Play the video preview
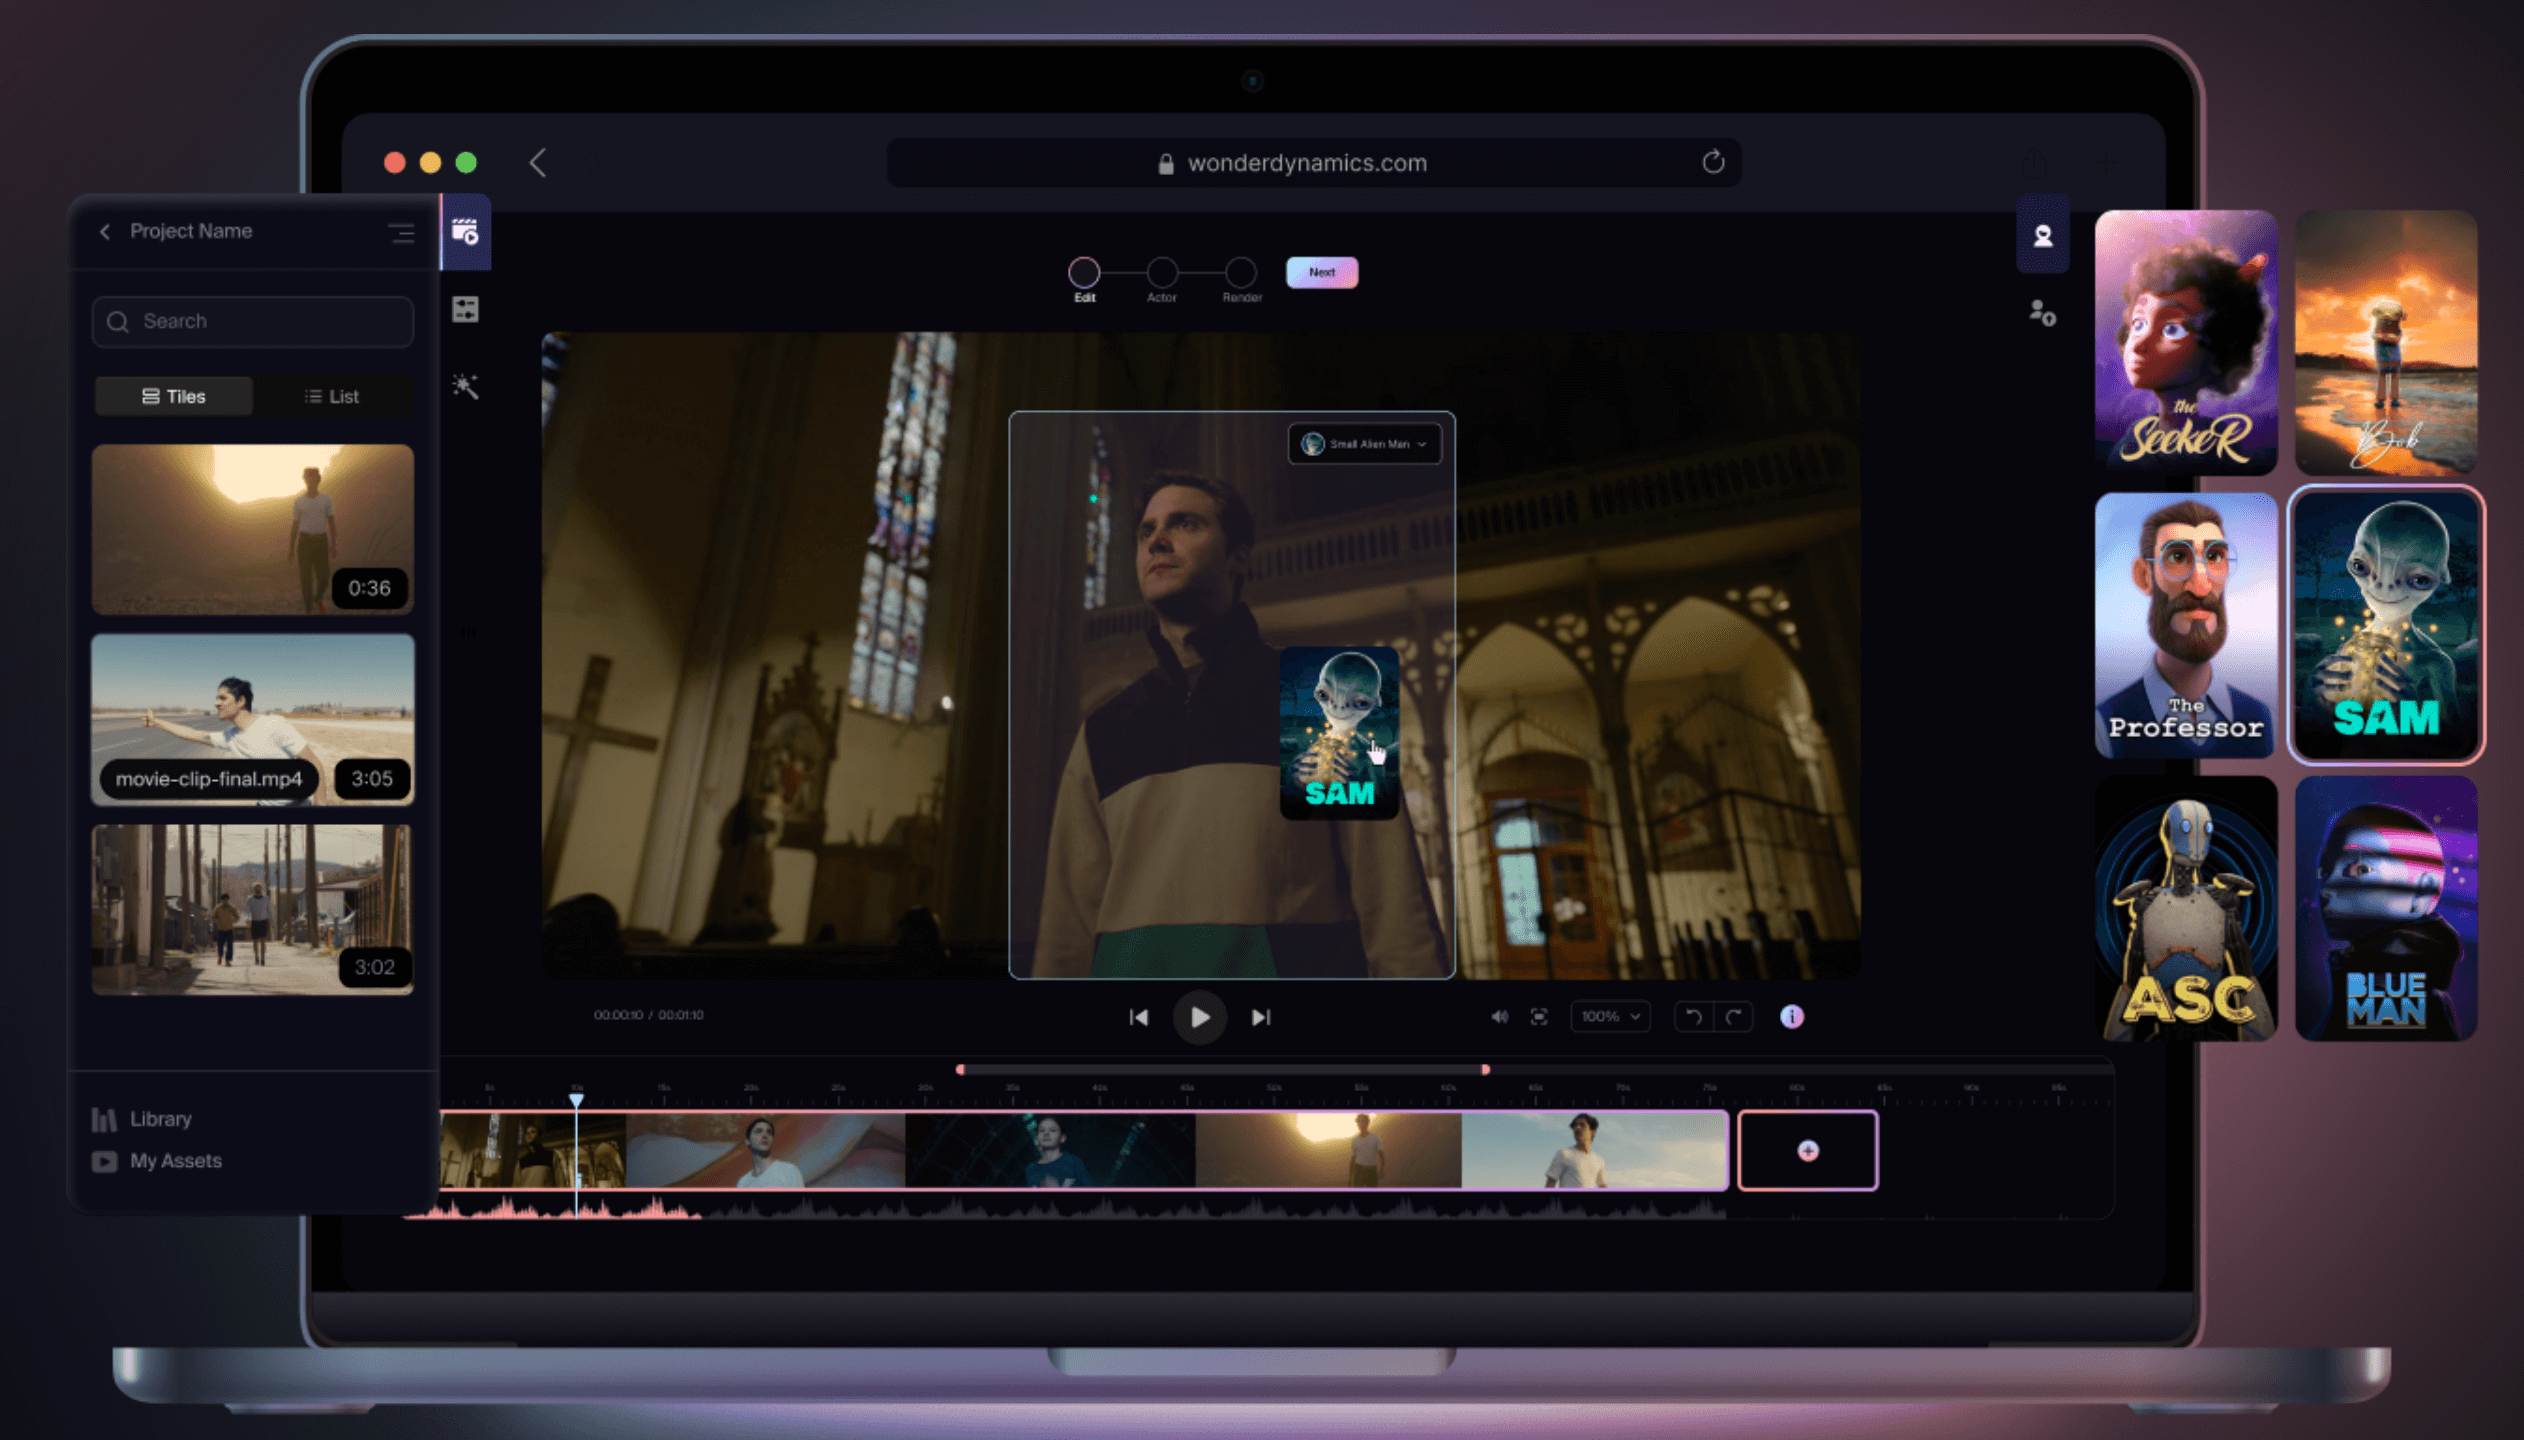This screenshot has width=2524, height=1440. point(1199,1017)
